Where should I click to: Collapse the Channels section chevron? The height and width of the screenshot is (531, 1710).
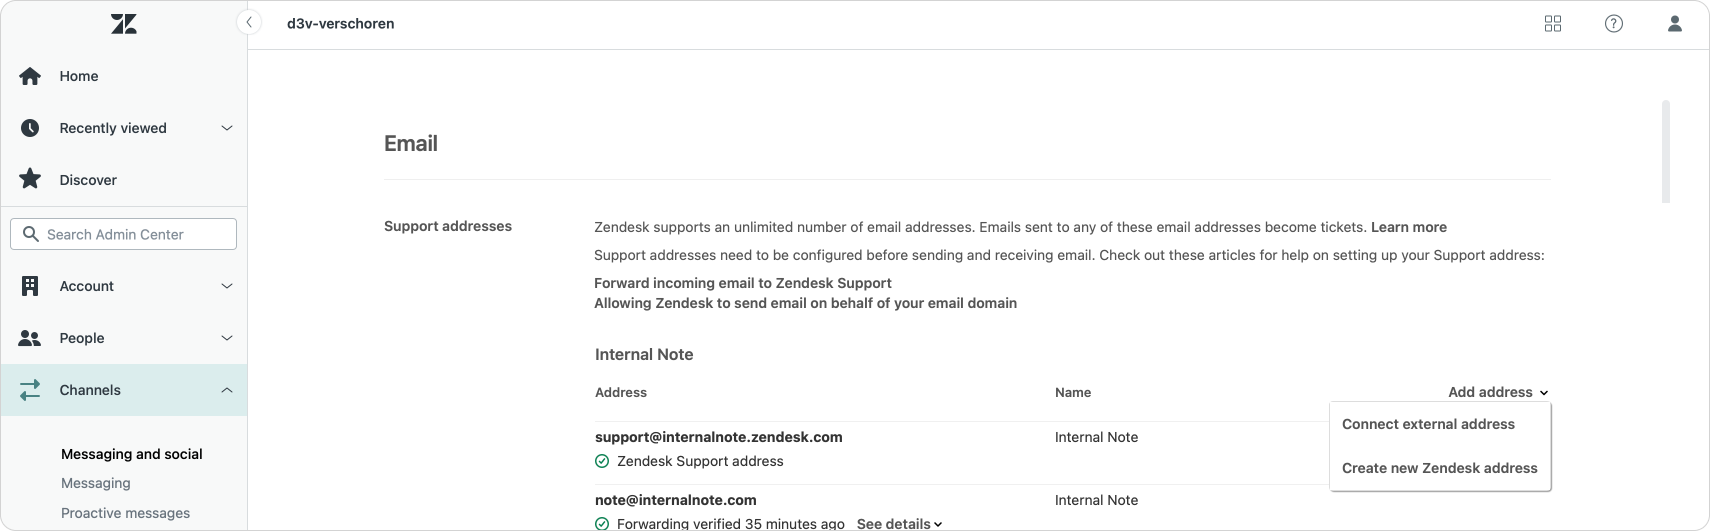(x=227, y=390)
